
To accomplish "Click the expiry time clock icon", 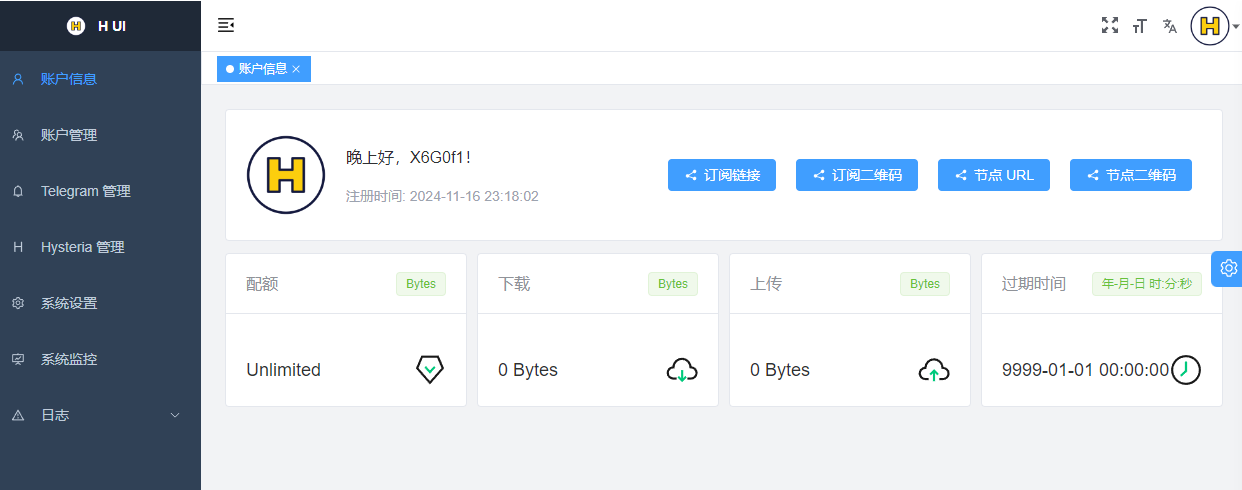I will 1185,370.
